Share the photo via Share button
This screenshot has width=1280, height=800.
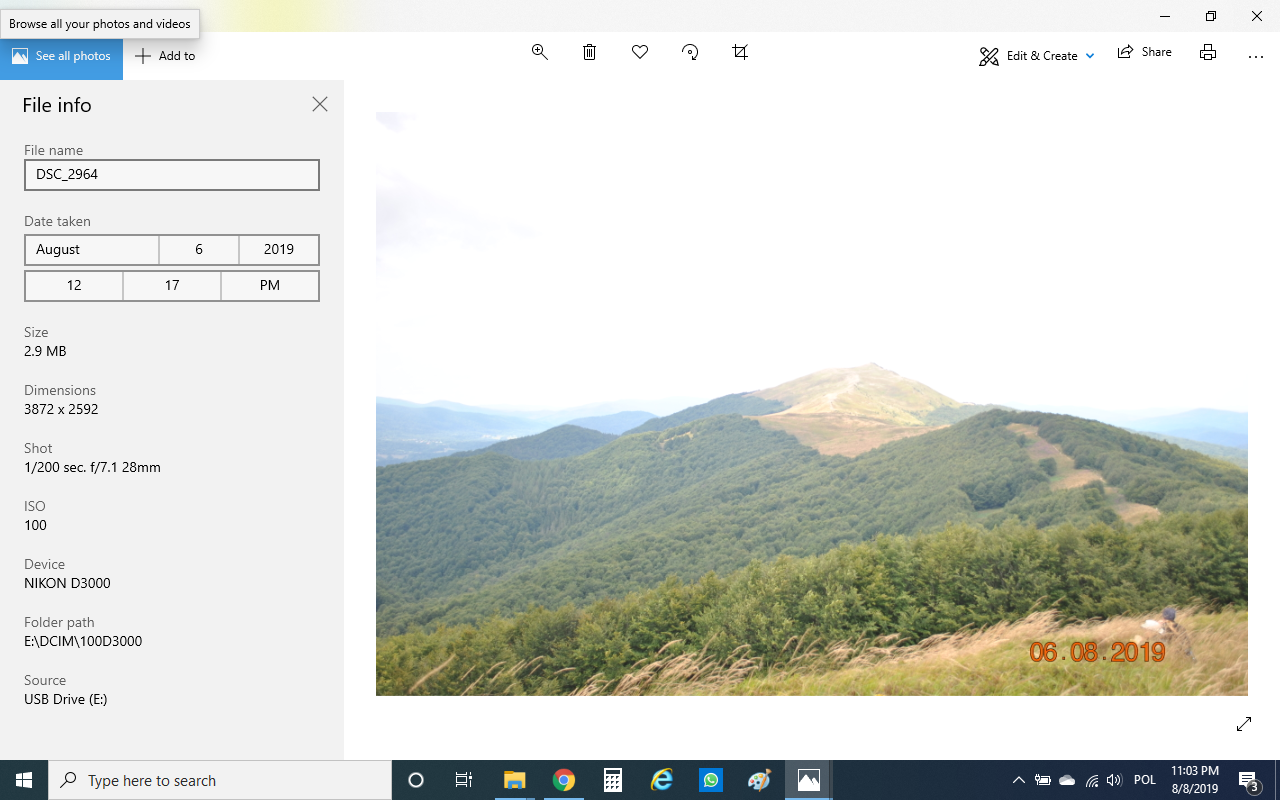click(1145, 52)
